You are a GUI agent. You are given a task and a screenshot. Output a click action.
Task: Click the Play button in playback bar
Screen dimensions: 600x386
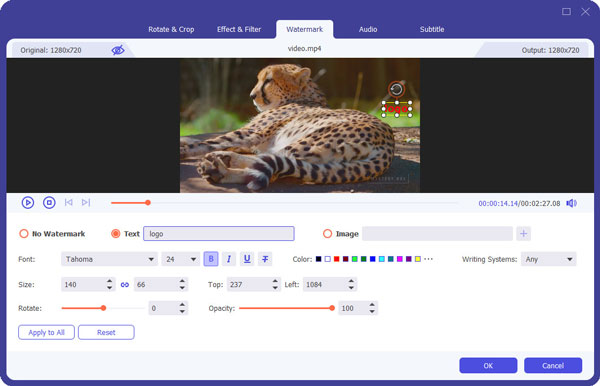(28, 202)
